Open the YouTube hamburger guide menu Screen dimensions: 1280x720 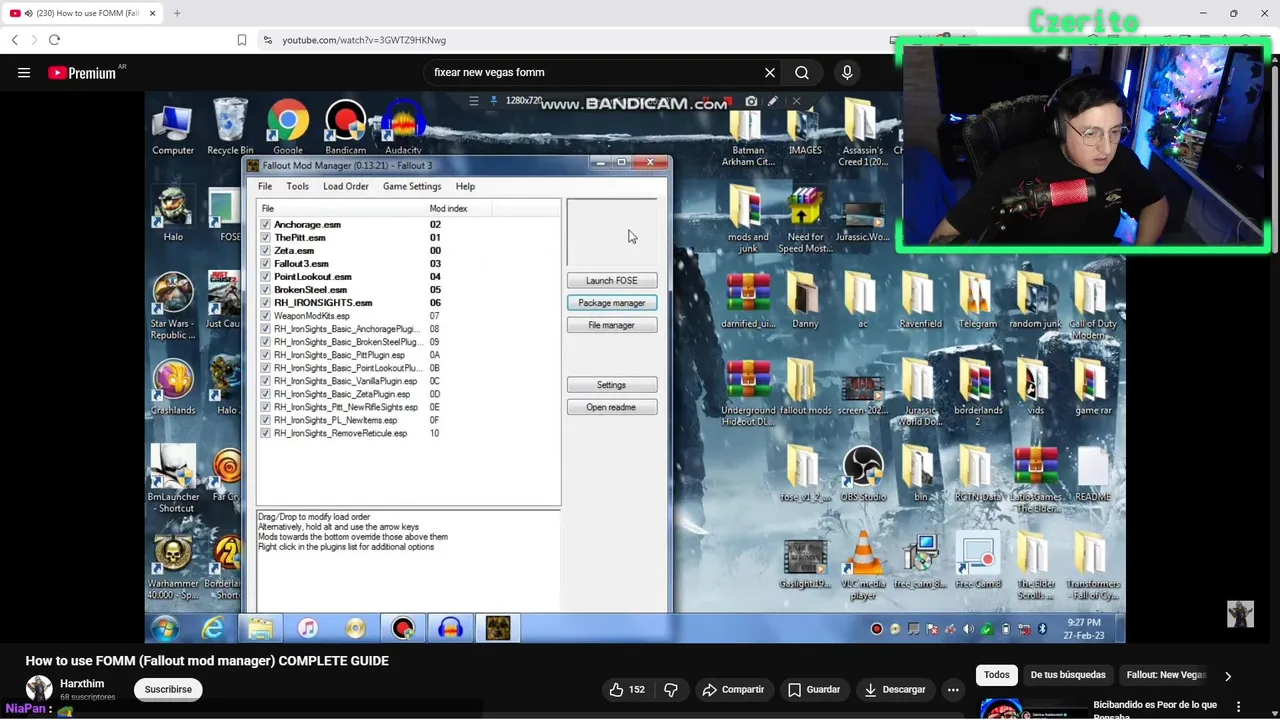click(x=24, y=72)
